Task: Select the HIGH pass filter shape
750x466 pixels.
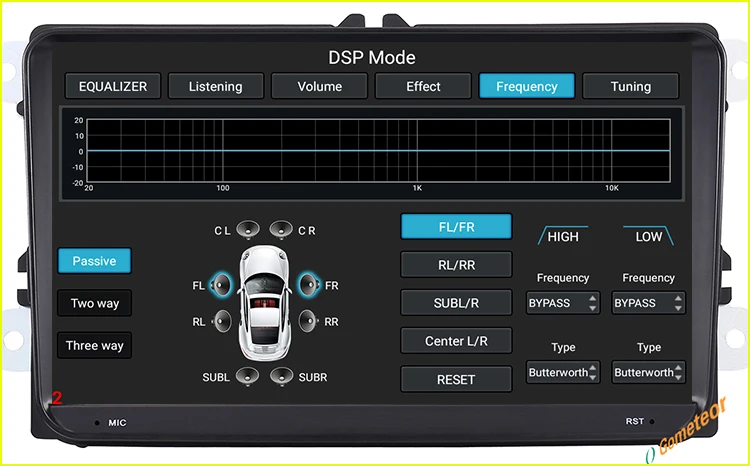Action: [x=563, y=236]
